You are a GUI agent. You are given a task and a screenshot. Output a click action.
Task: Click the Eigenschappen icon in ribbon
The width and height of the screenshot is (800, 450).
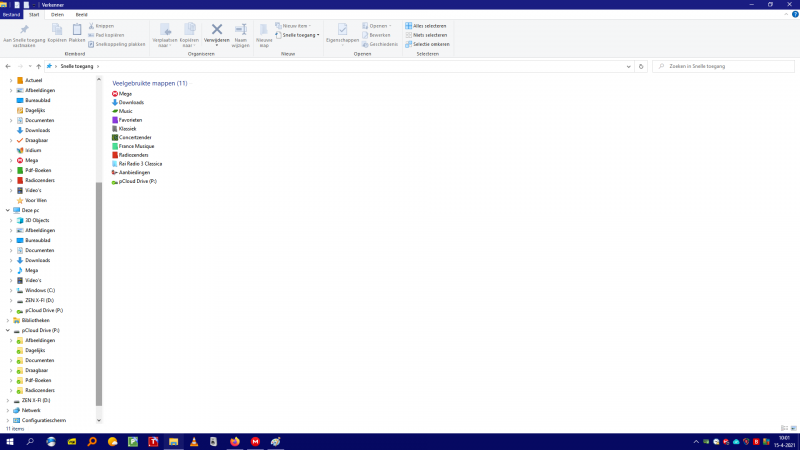pos(342,31)
